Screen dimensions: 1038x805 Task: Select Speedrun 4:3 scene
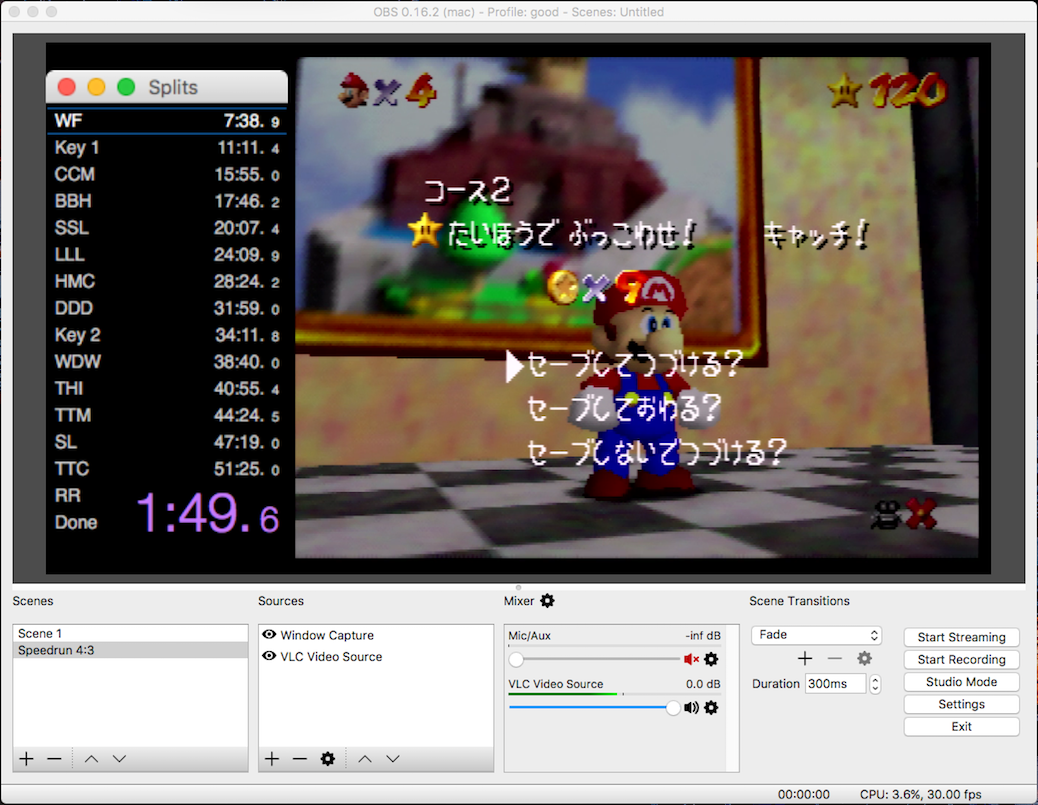(130, 650)
